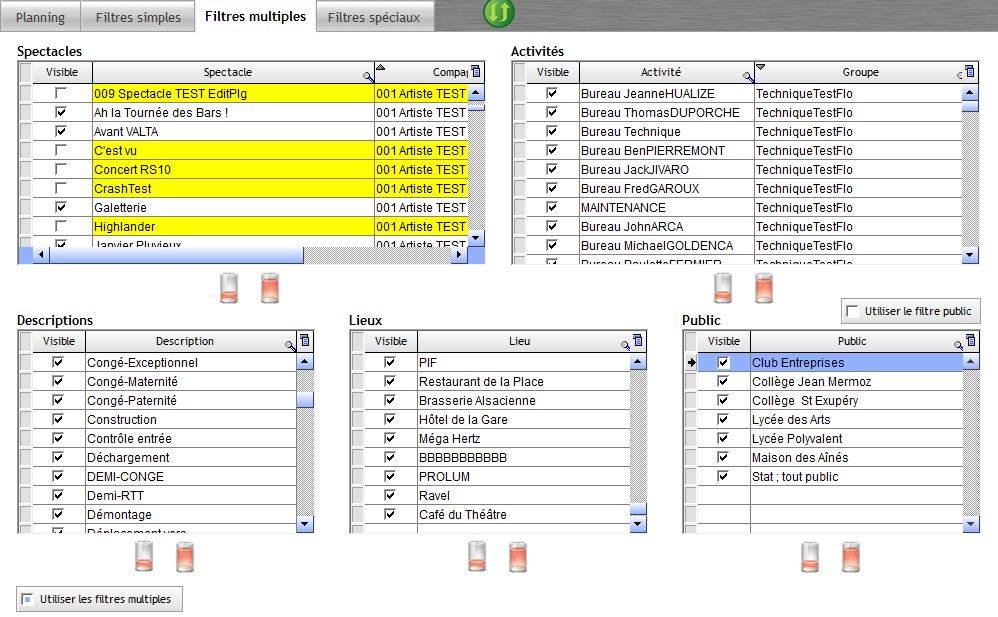Open the column chooser icon of Public grid
Screen dimensions: 998x617
click(970, 341)
